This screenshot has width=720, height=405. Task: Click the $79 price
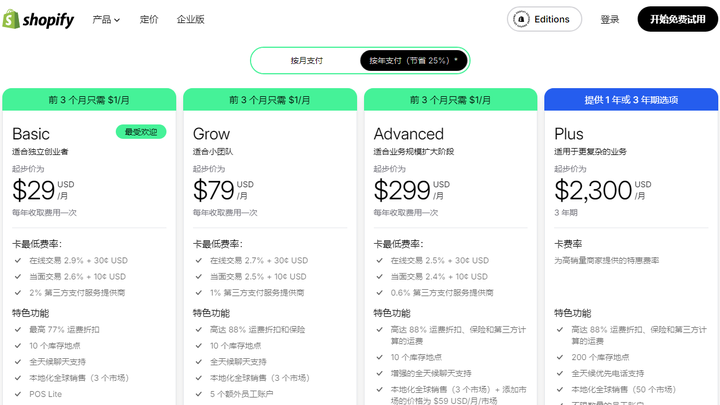click(x=214, y=190)
